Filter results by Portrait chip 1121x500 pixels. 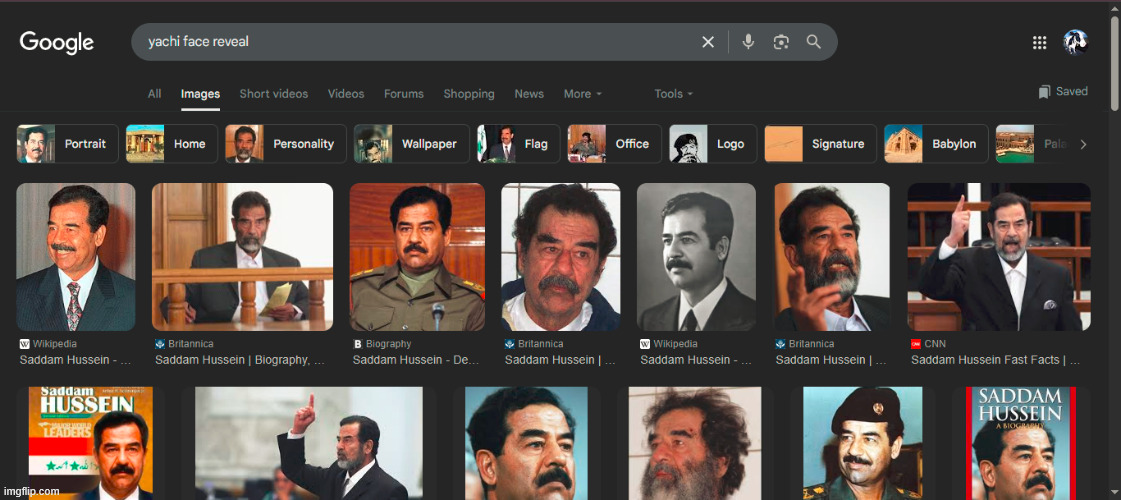(x=68, y=144)
